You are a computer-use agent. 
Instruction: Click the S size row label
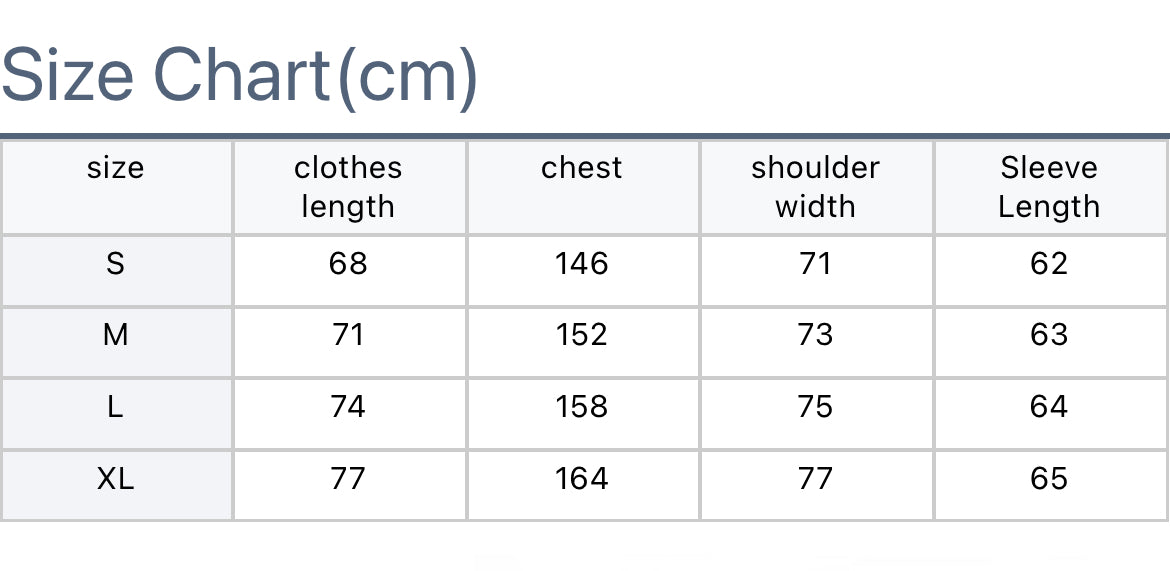[x=116, y=263]
